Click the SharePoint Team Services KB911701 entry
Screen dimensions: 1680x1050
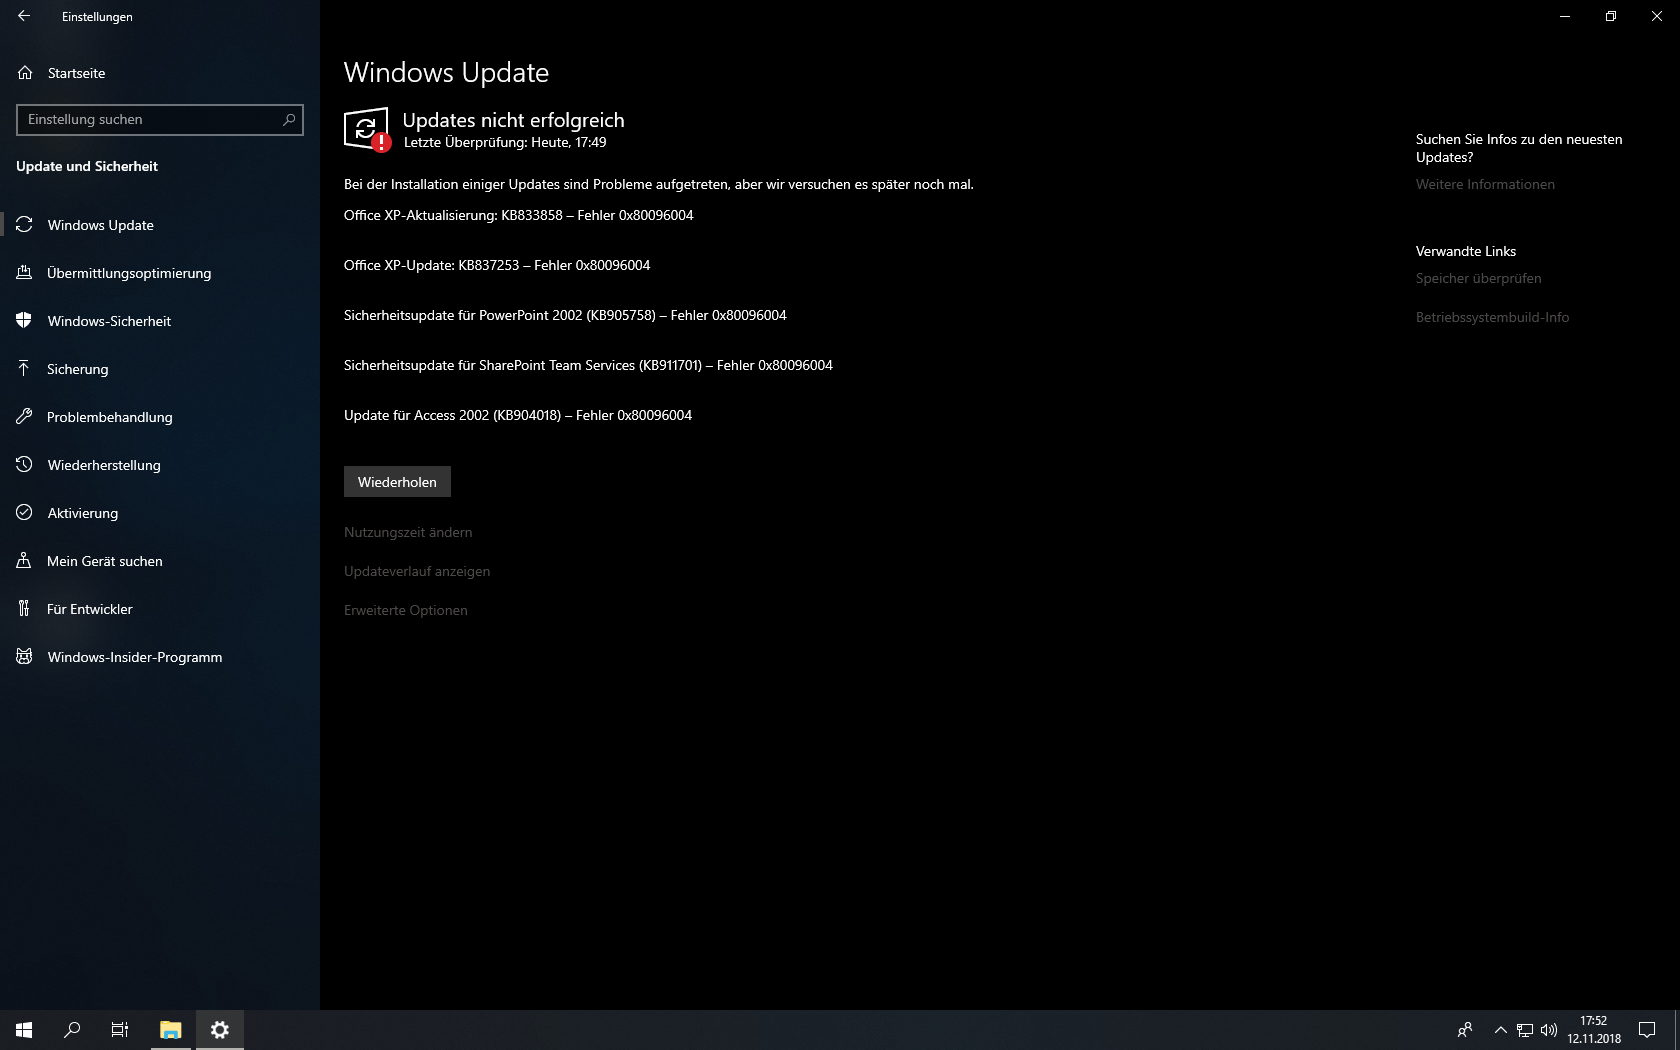tap(588, 365)
